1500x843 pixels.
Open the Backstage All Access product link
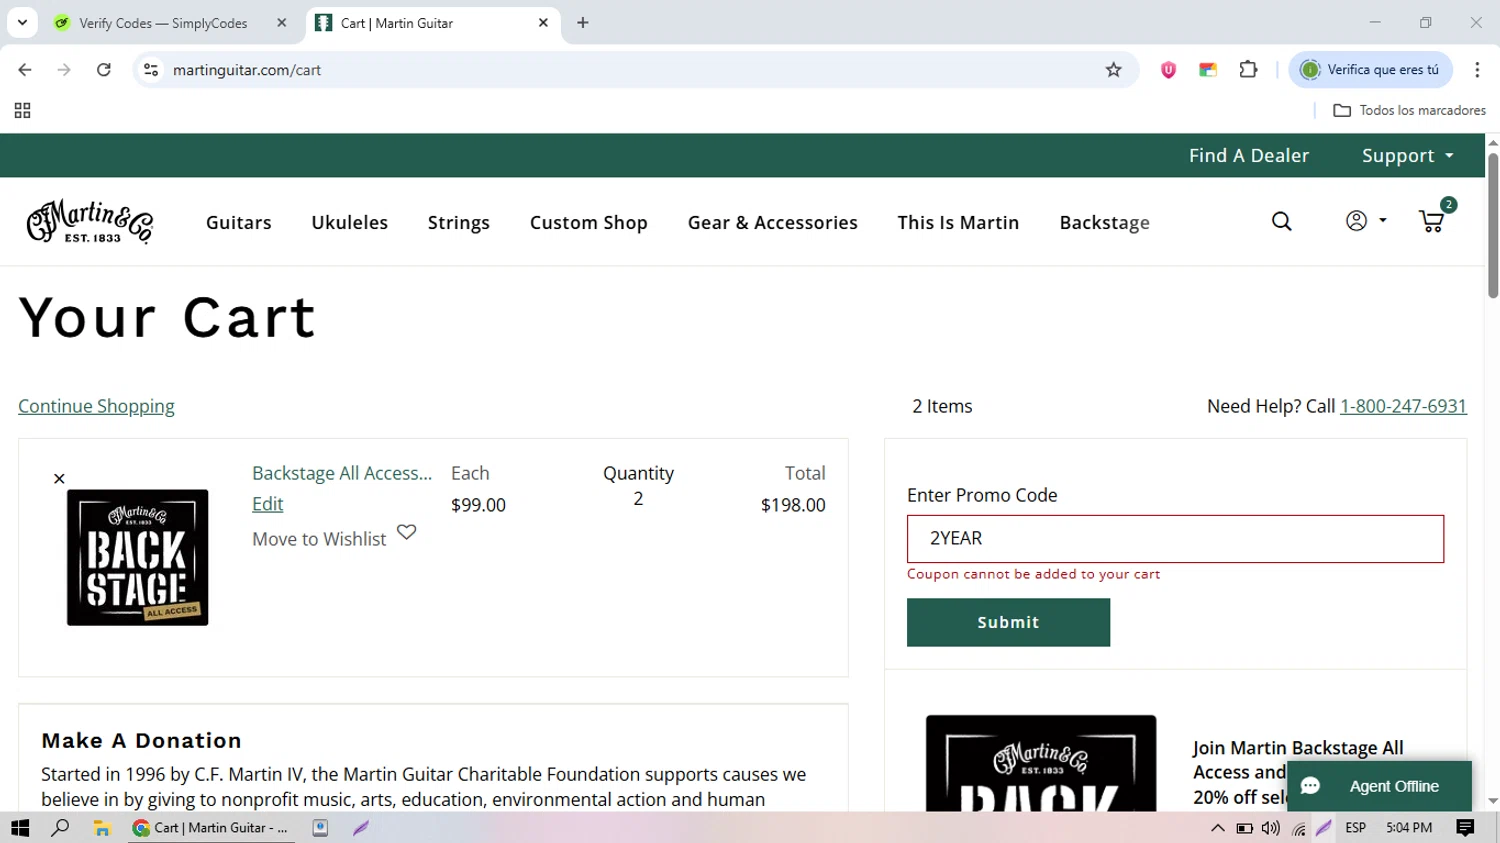342,473
